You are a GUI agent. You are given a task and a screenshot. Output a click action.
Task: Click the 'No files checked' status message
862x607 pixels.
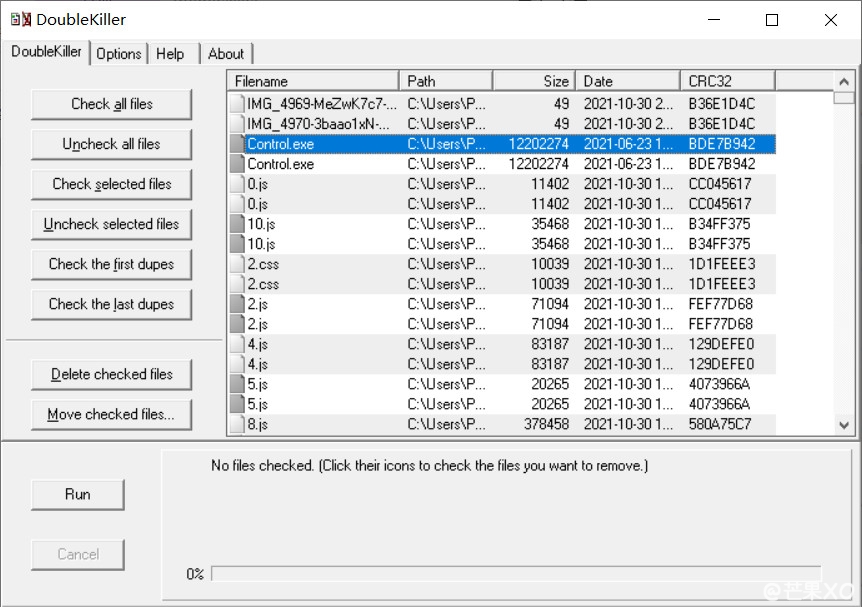pyautogui.click(x=429, y=466)
